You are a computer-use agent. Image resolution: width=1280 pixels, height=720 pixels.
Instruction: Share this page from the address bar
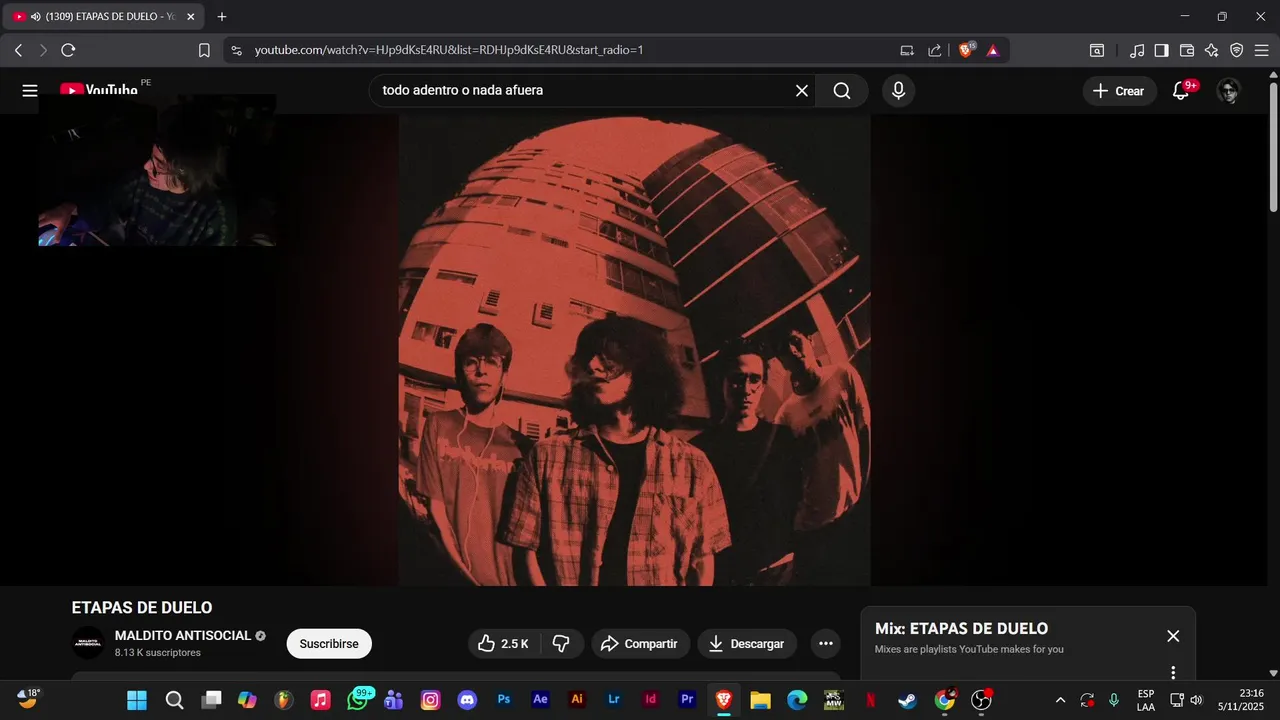(935, 50)
